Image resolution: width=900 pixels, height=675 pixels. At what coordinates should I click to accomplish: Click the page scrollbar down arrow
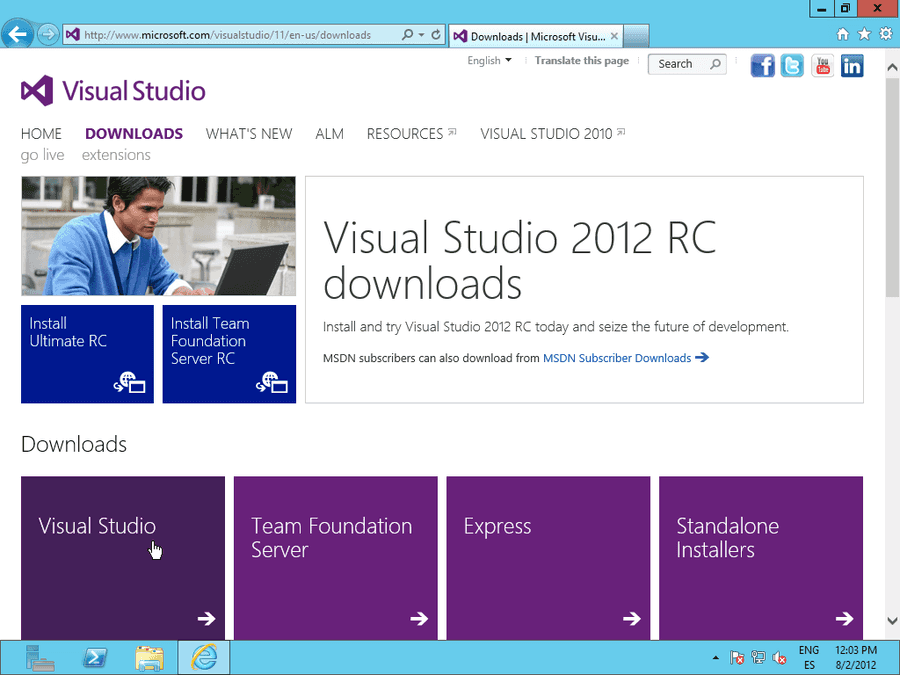(x=893, y=620)
